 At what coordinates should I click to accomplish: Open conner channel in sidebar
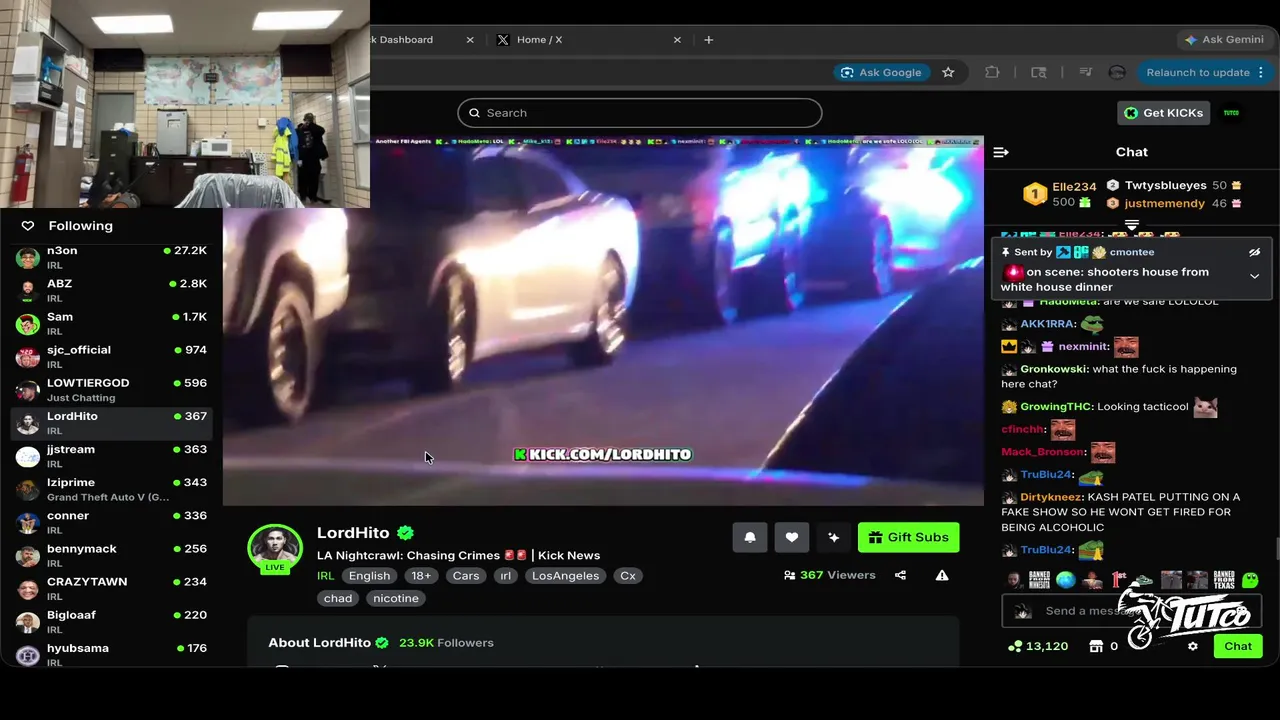click(x=111, y=521)
